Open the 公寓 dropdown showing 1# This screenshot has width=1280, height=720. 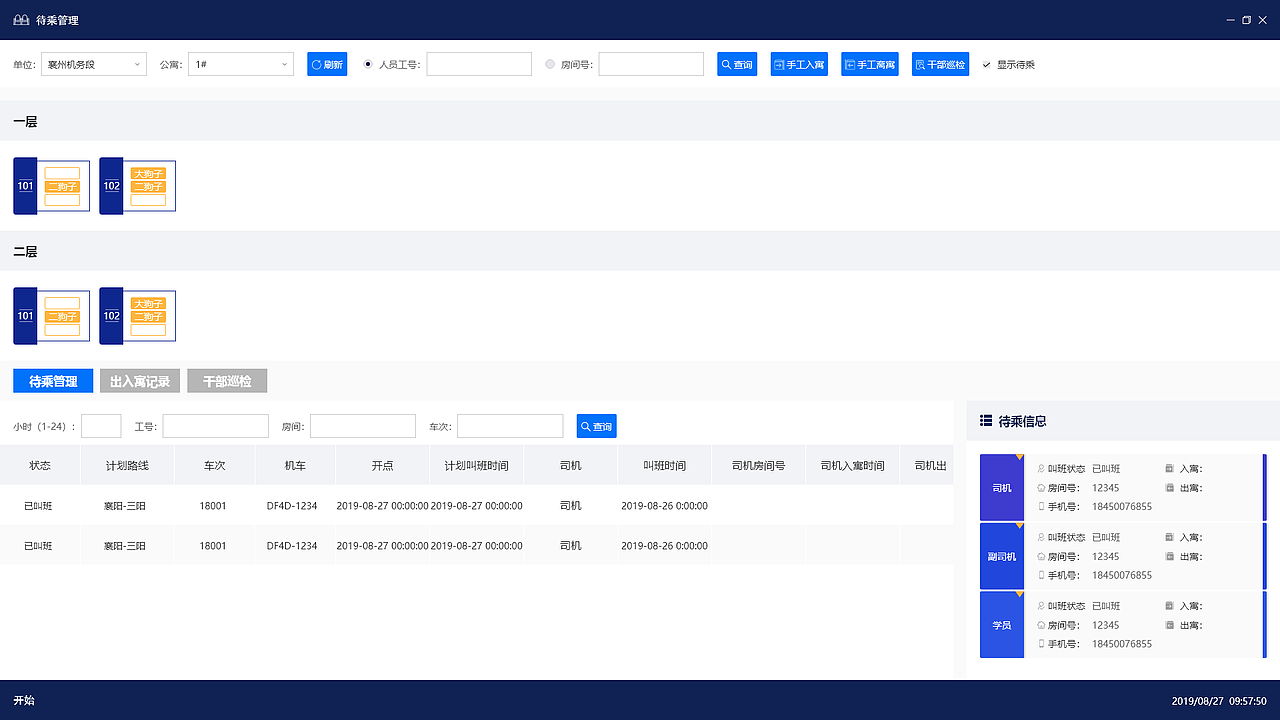(x=241, y=64)
